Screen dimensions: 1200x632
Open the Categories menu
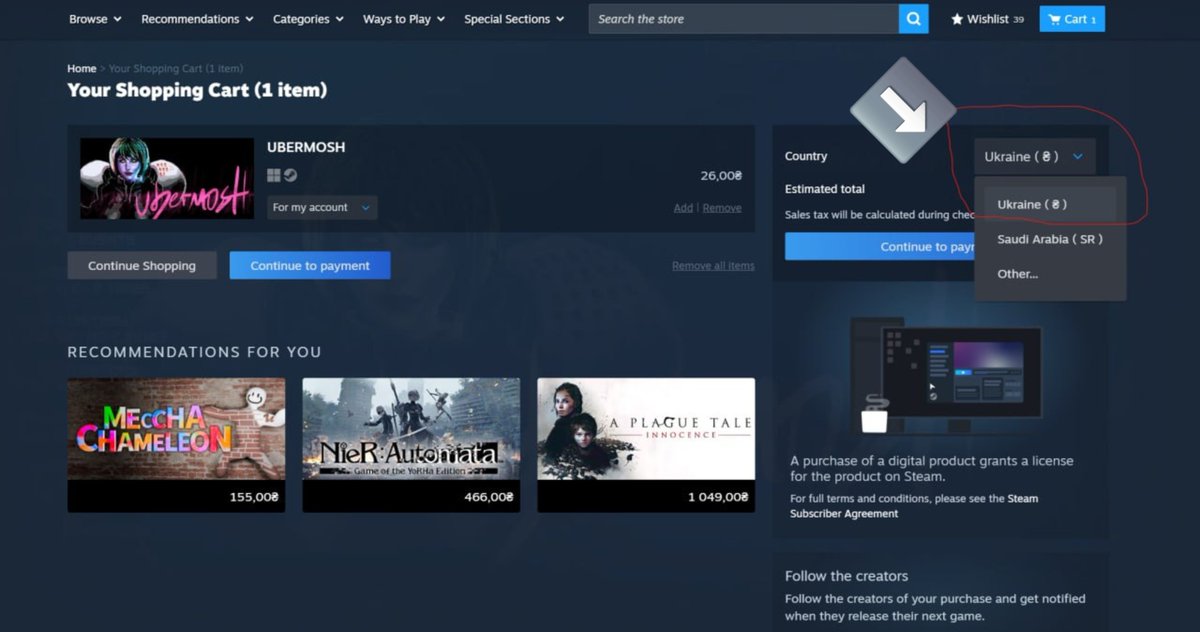point(308,19)
